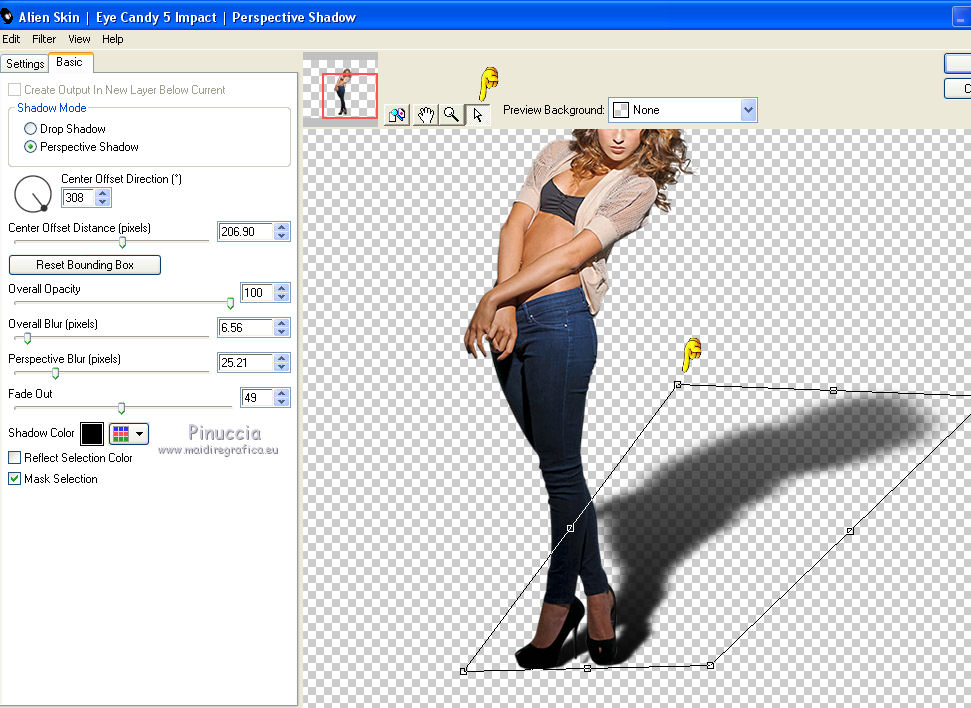This screenshot has height=708, width=971.
Task: Uncheck Mask Selection checkbox
Action: 14,479
